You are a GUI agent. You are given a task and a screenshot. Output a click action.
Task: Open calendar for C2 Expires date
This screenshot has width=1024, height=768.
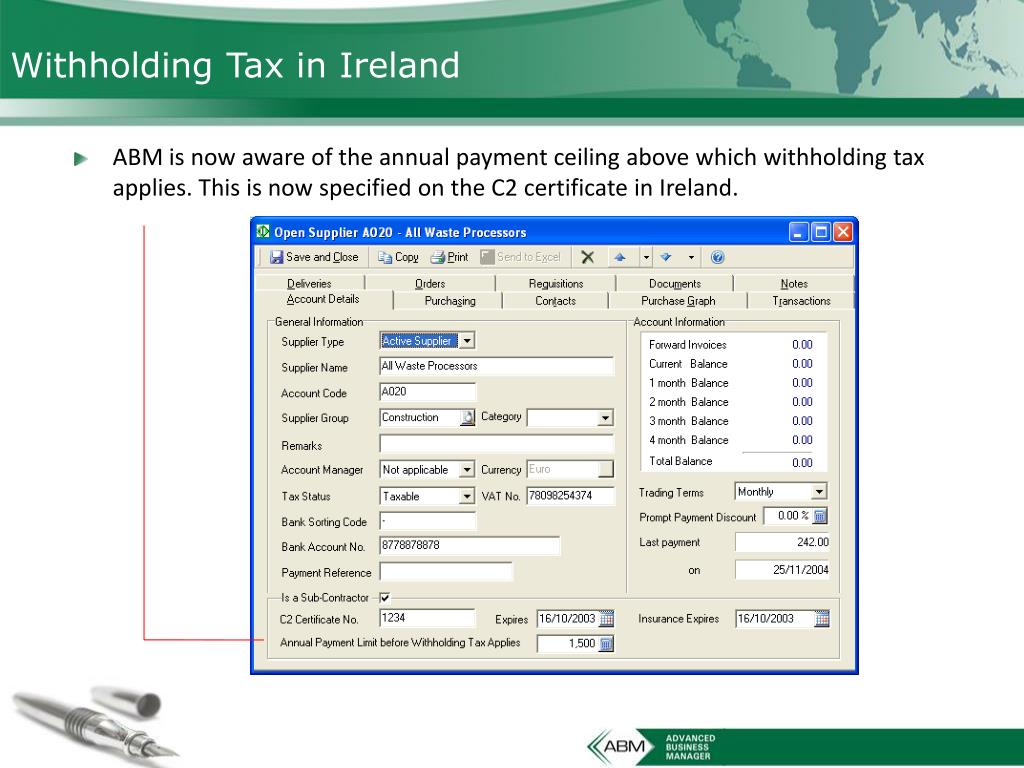tap(607, 618)
